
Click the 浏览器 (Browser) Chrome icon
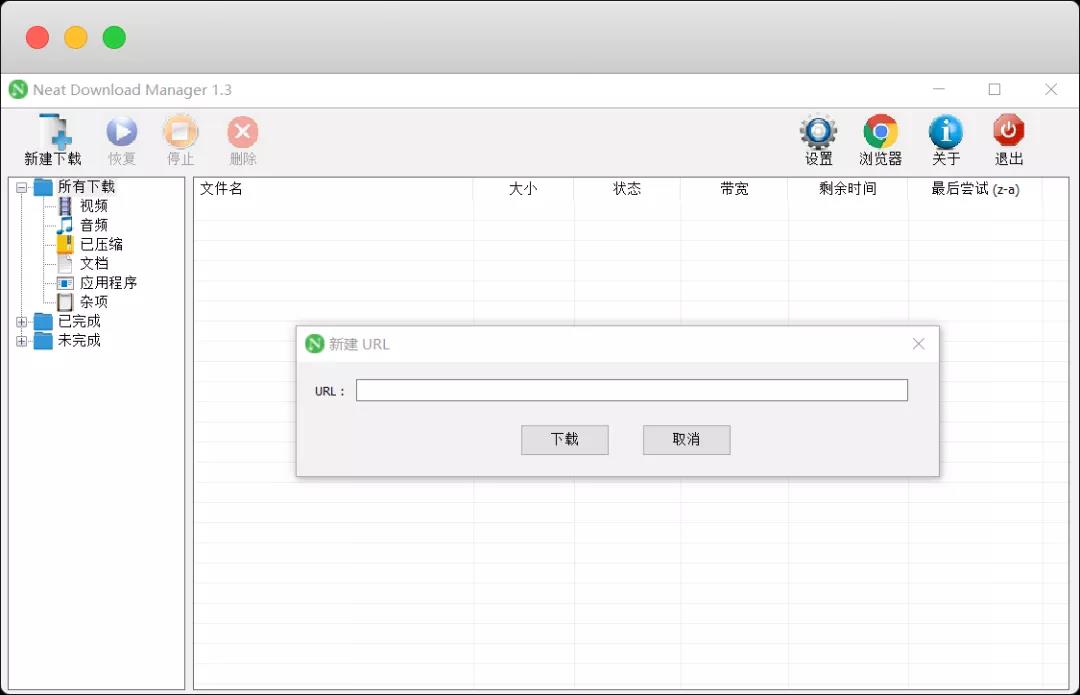tap(881, 133)
